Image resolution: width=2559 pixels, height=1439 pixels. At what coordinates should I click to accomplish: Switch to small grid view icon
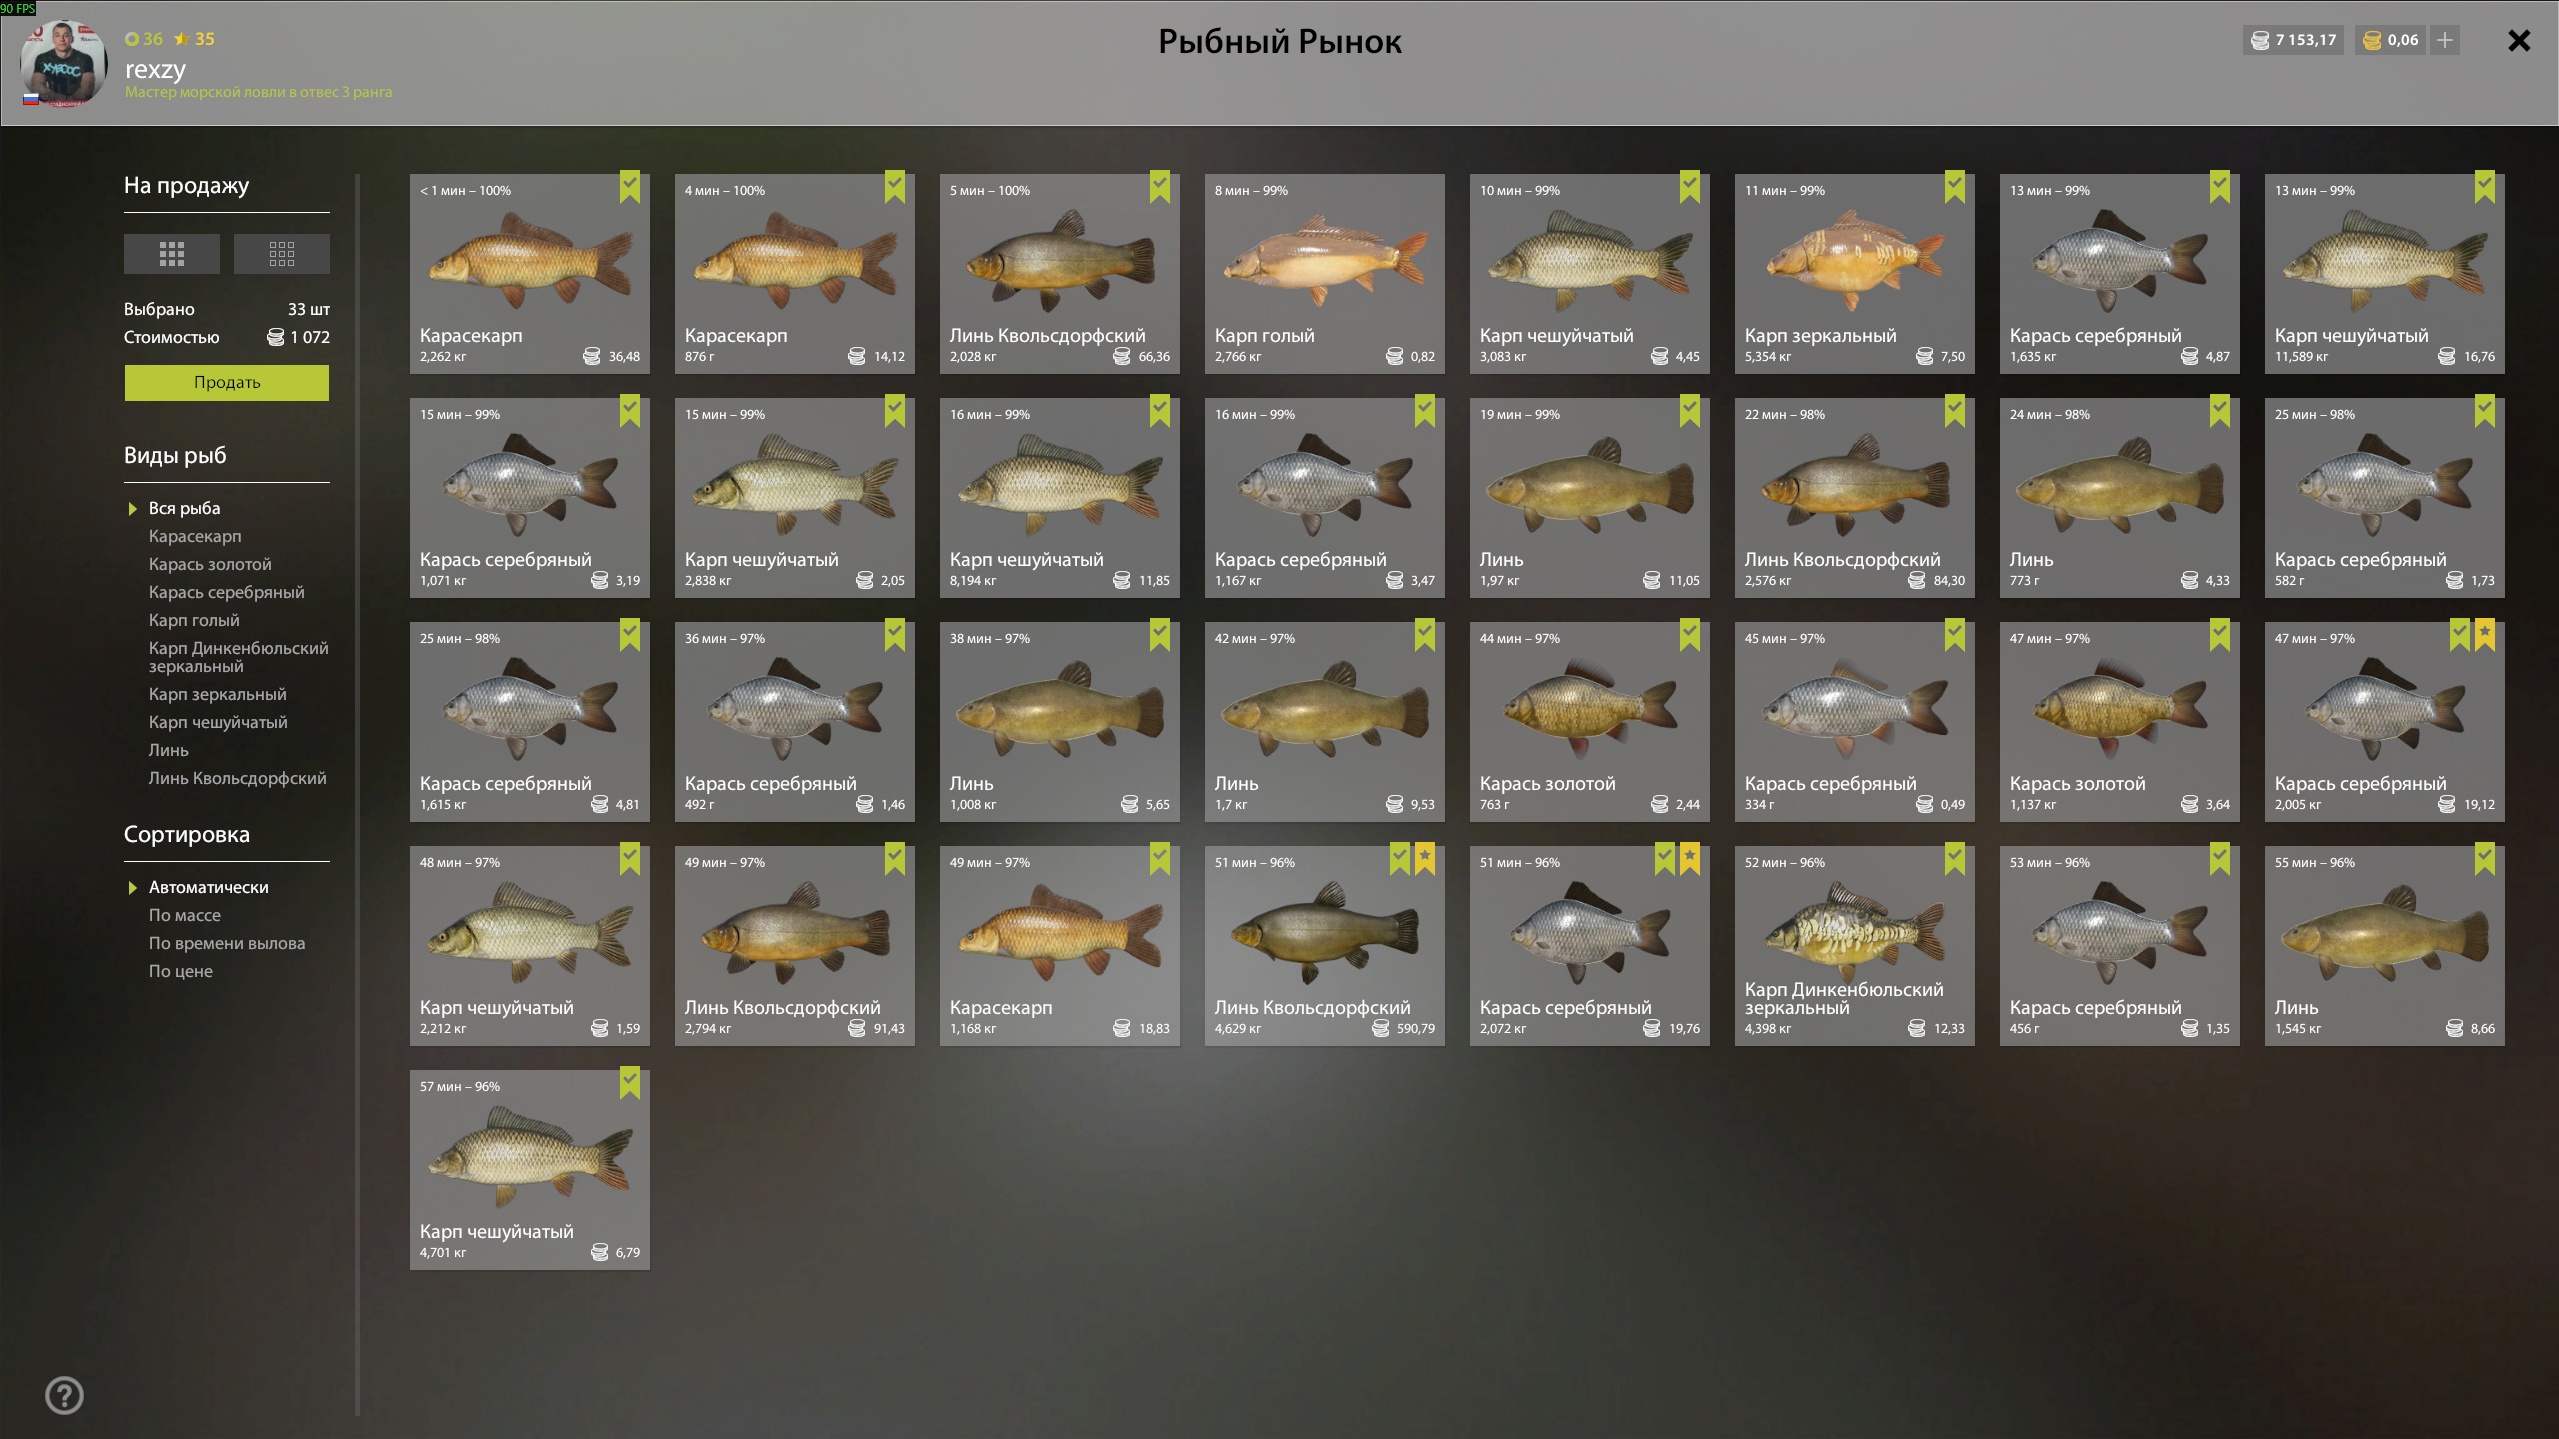281,254
